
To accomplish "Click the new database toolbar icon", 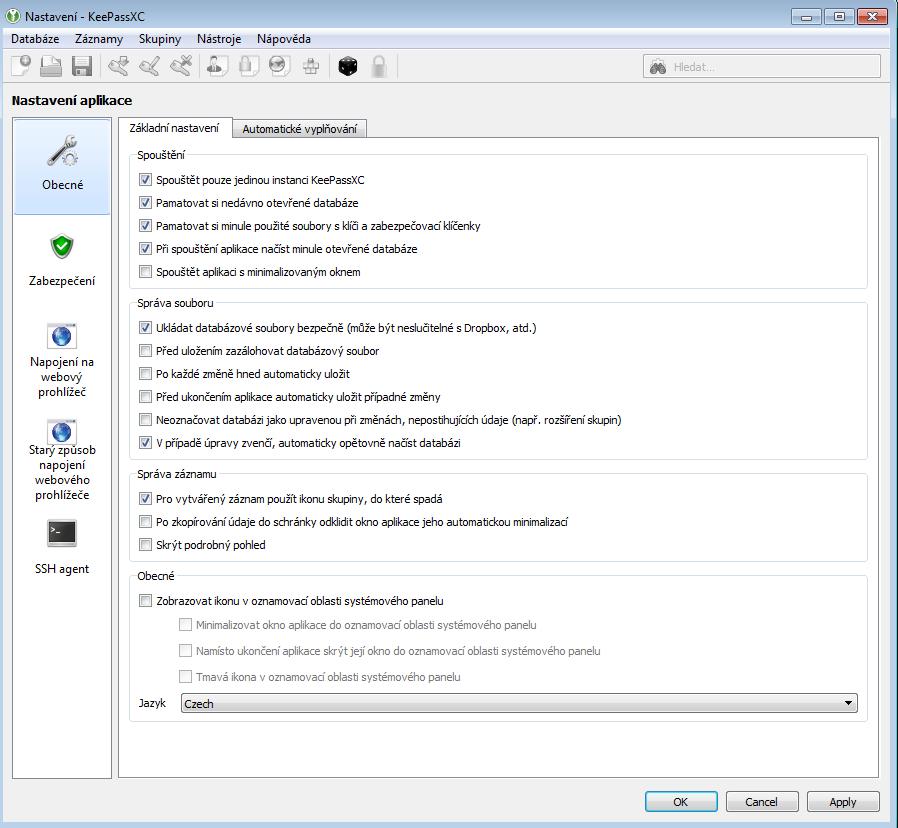I will (x=21, y=66).
